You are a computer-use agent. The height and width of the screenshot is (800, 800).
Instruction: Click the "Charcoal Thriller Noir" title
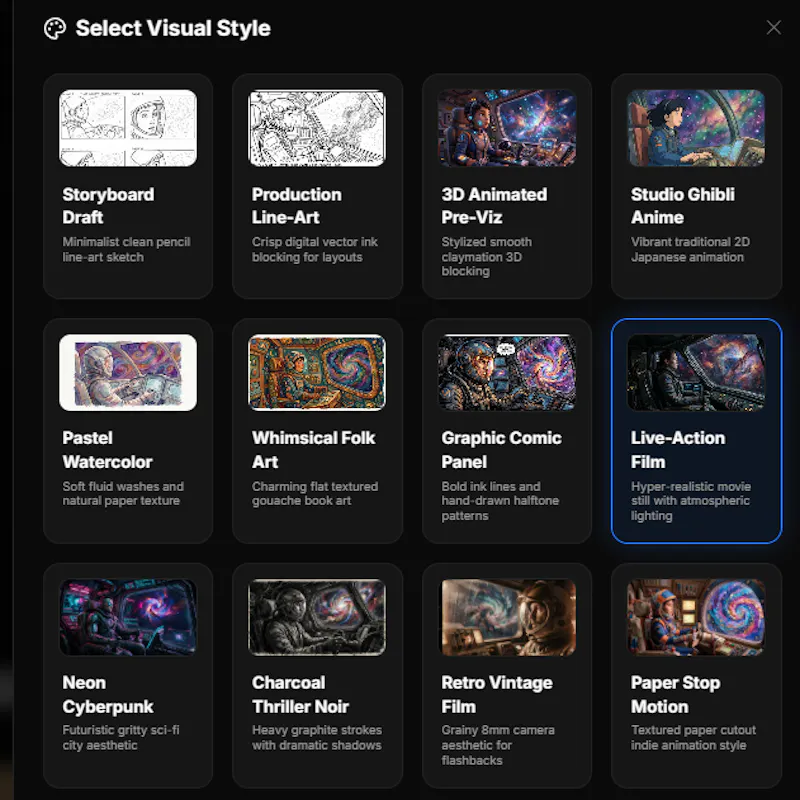(300, 695)
